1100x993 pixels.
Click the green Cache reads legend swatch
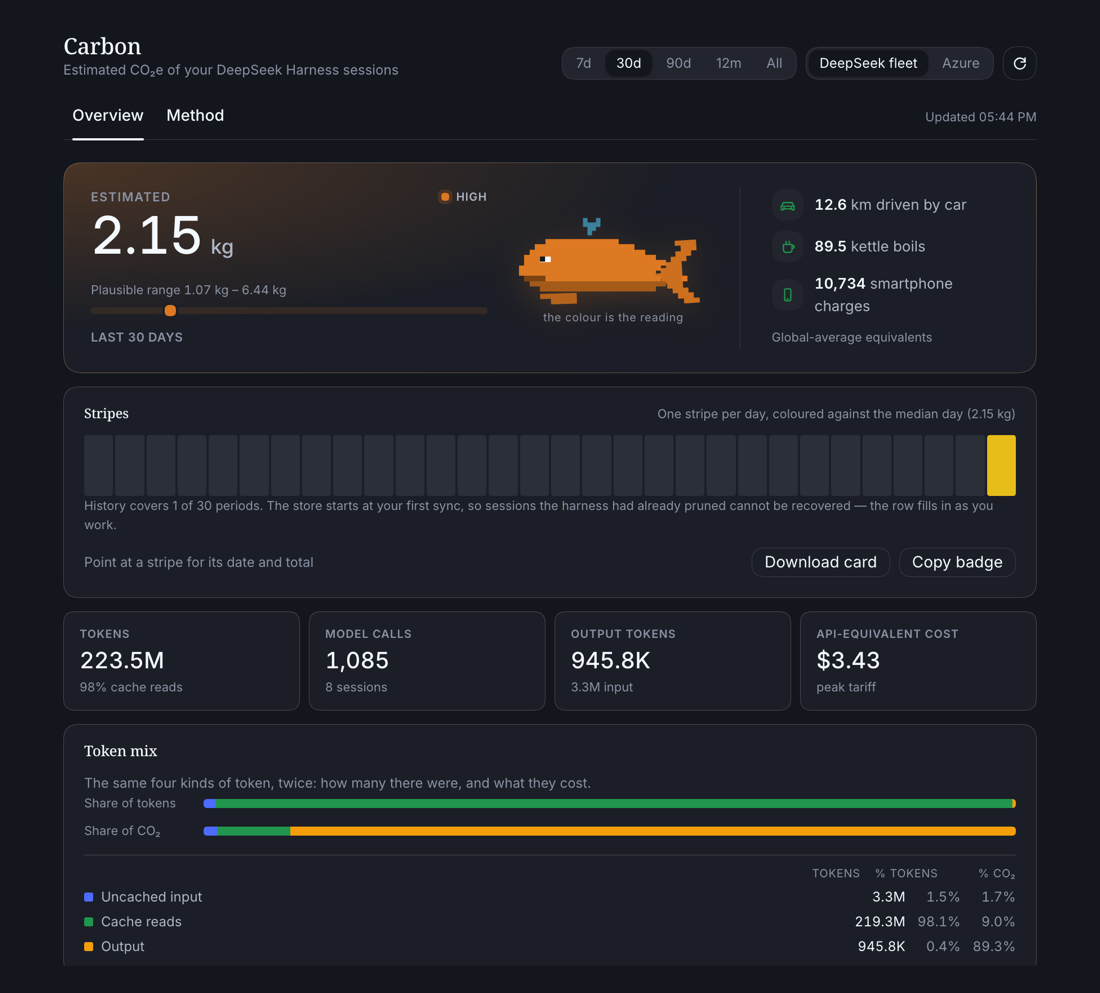pyautogui.click(x=88, y=921)
